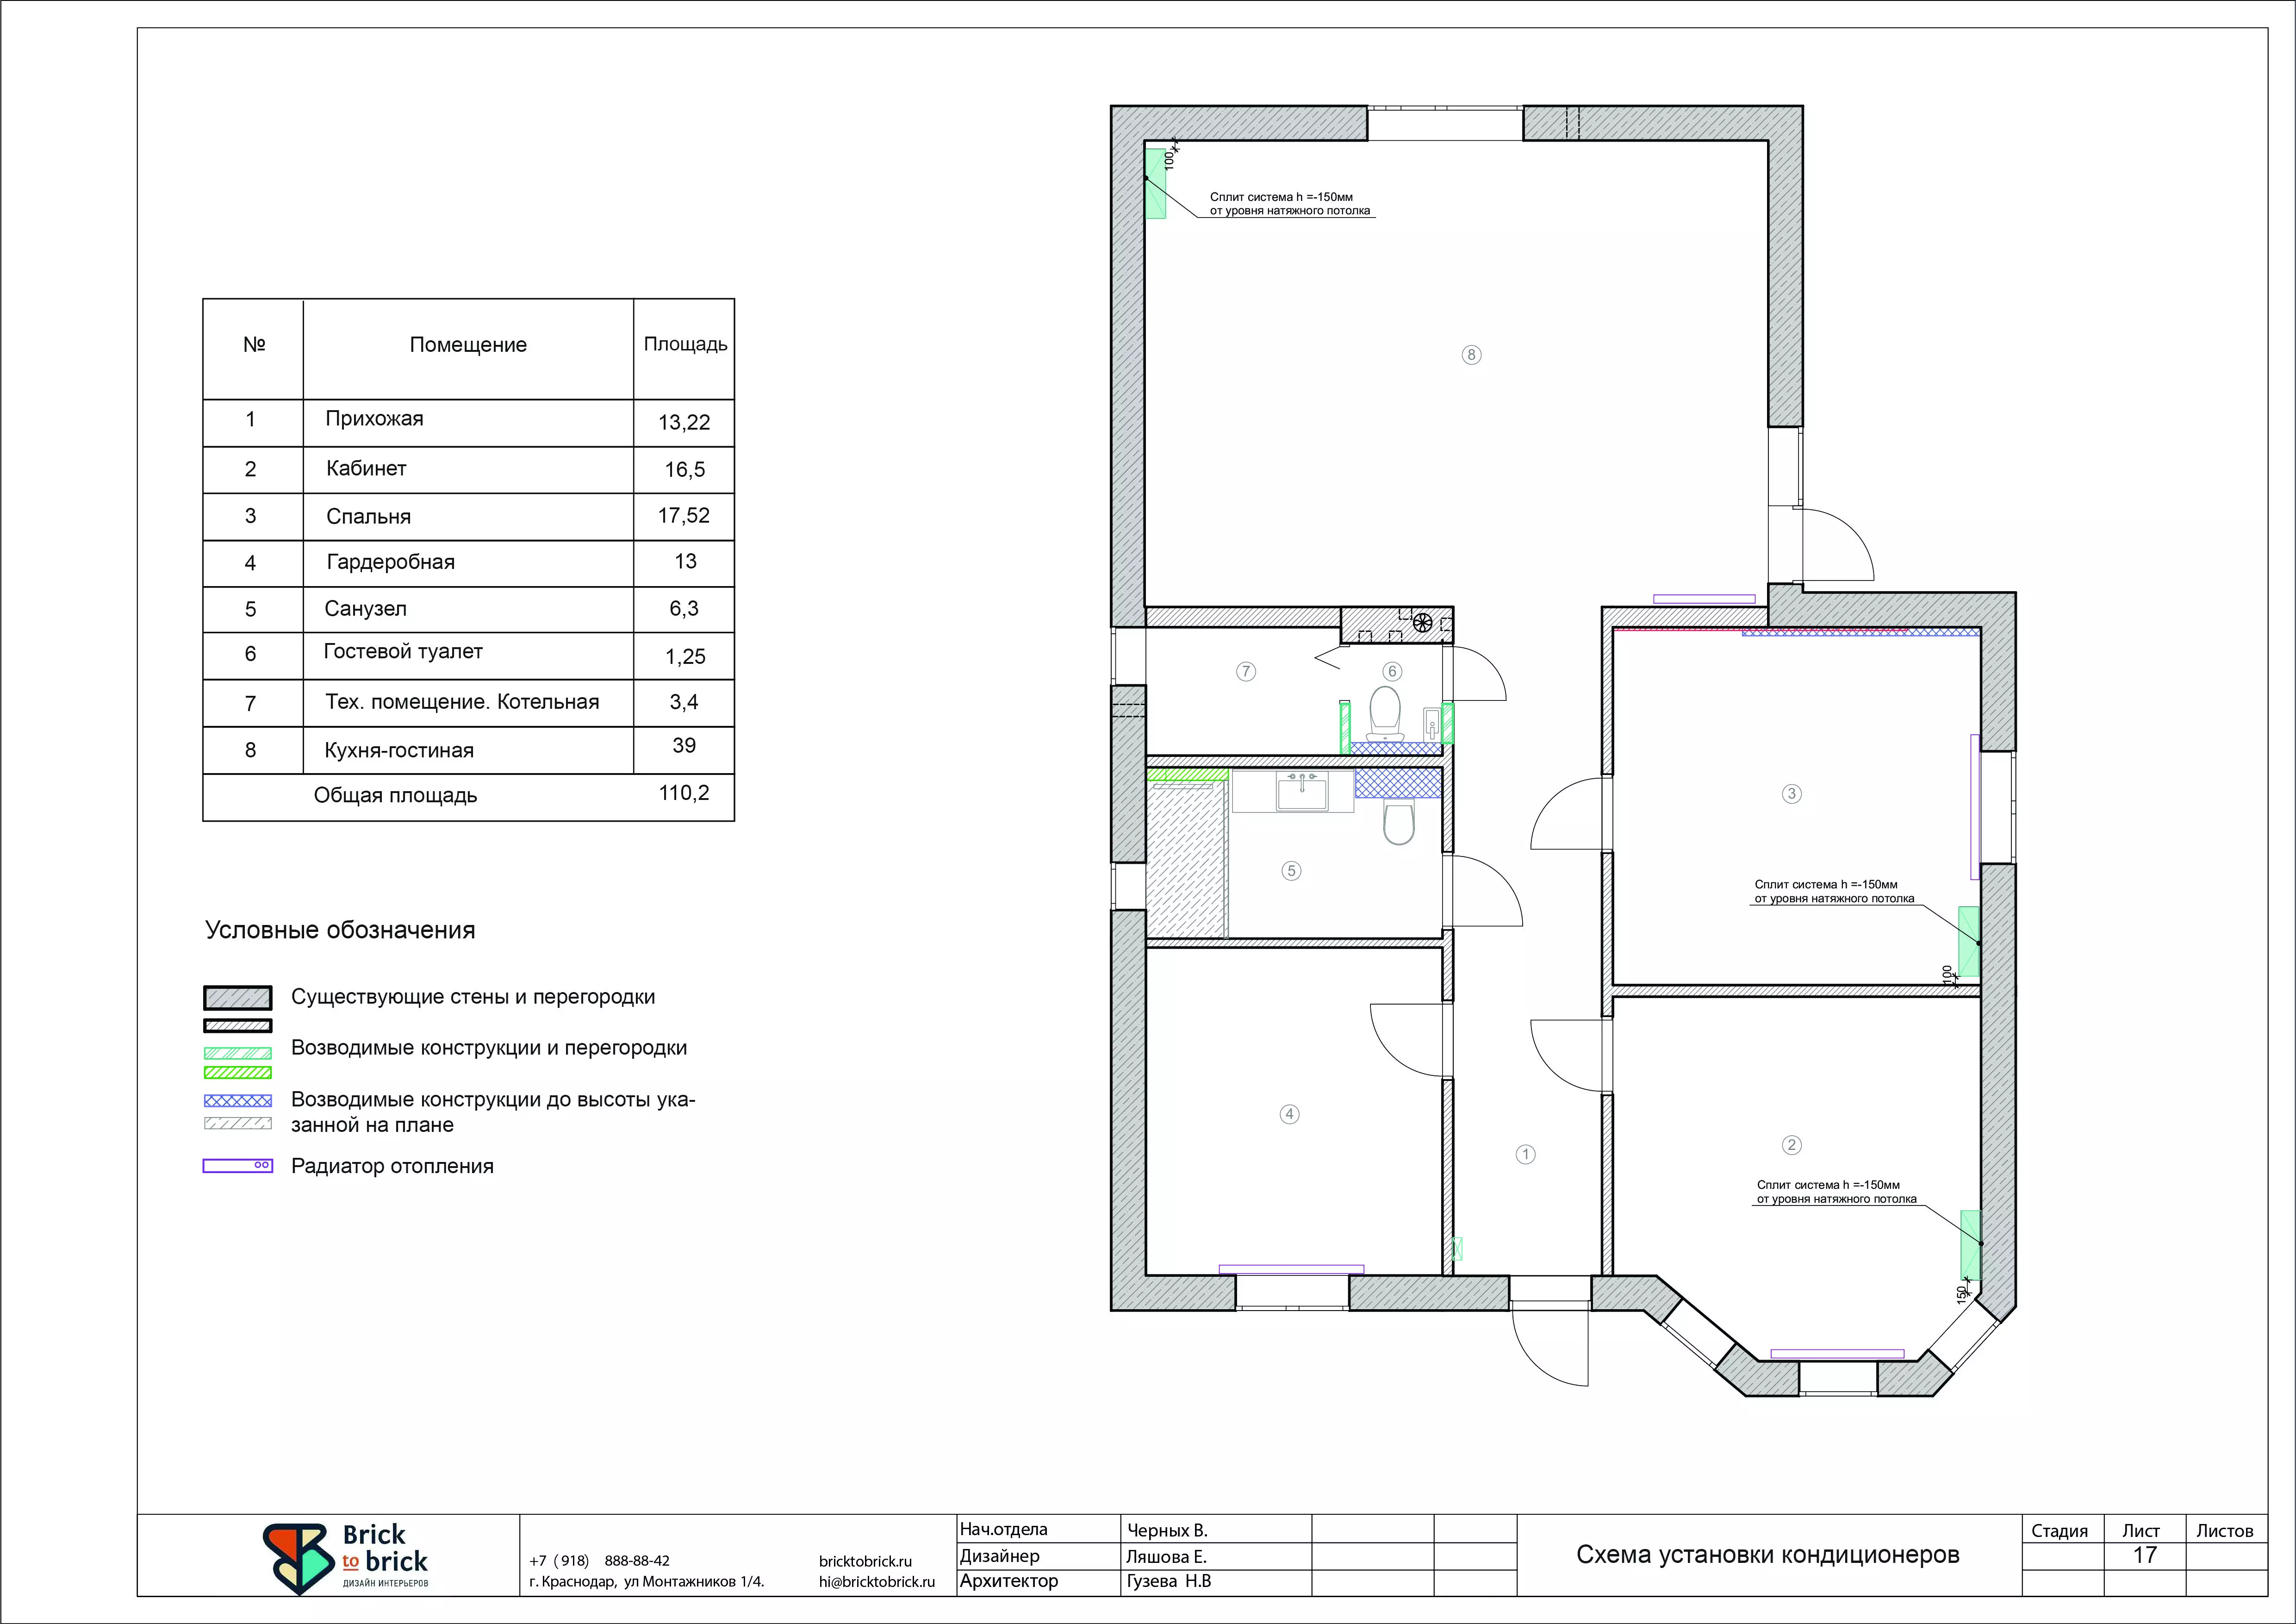Click the hi@bricktobrick.ru email address
Viewport: 2296px width, 1624px height.
point(876,1582)
